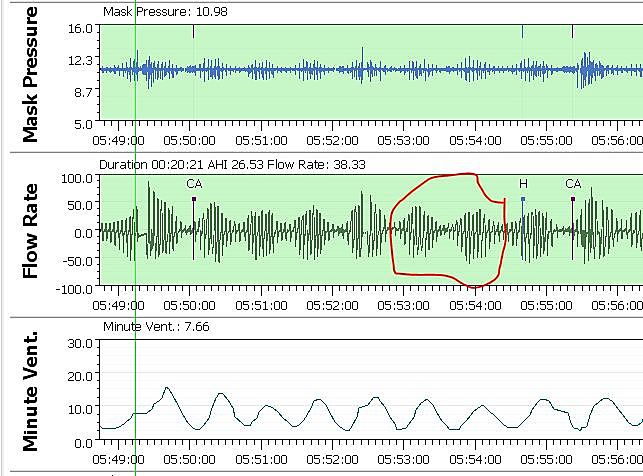Click the tallest Minute Vent. peak before 05:50:00
Viewport: 643px width, 476px height.
point(167,388)
